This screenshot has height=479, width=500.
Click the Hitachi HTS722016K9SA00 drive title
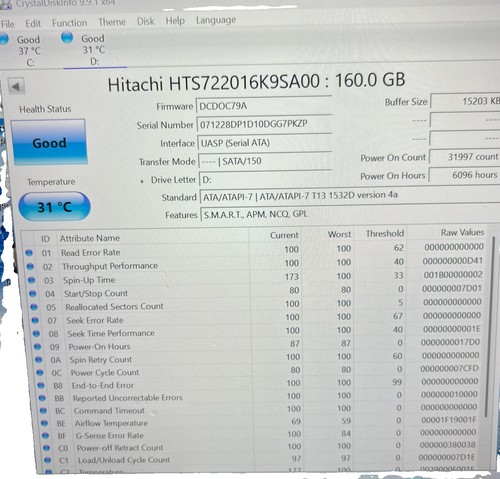256,82
